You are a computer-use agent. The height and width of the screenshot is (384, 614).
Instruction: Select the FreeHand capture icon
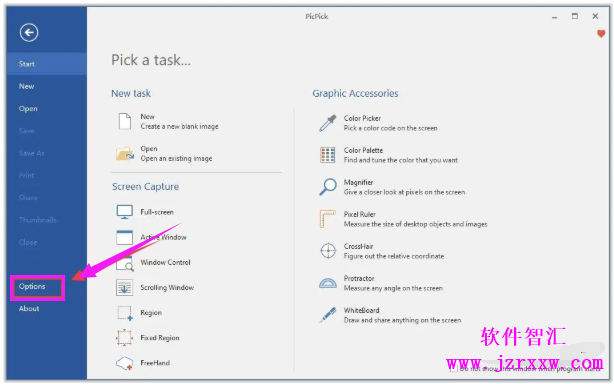(125, 363)
